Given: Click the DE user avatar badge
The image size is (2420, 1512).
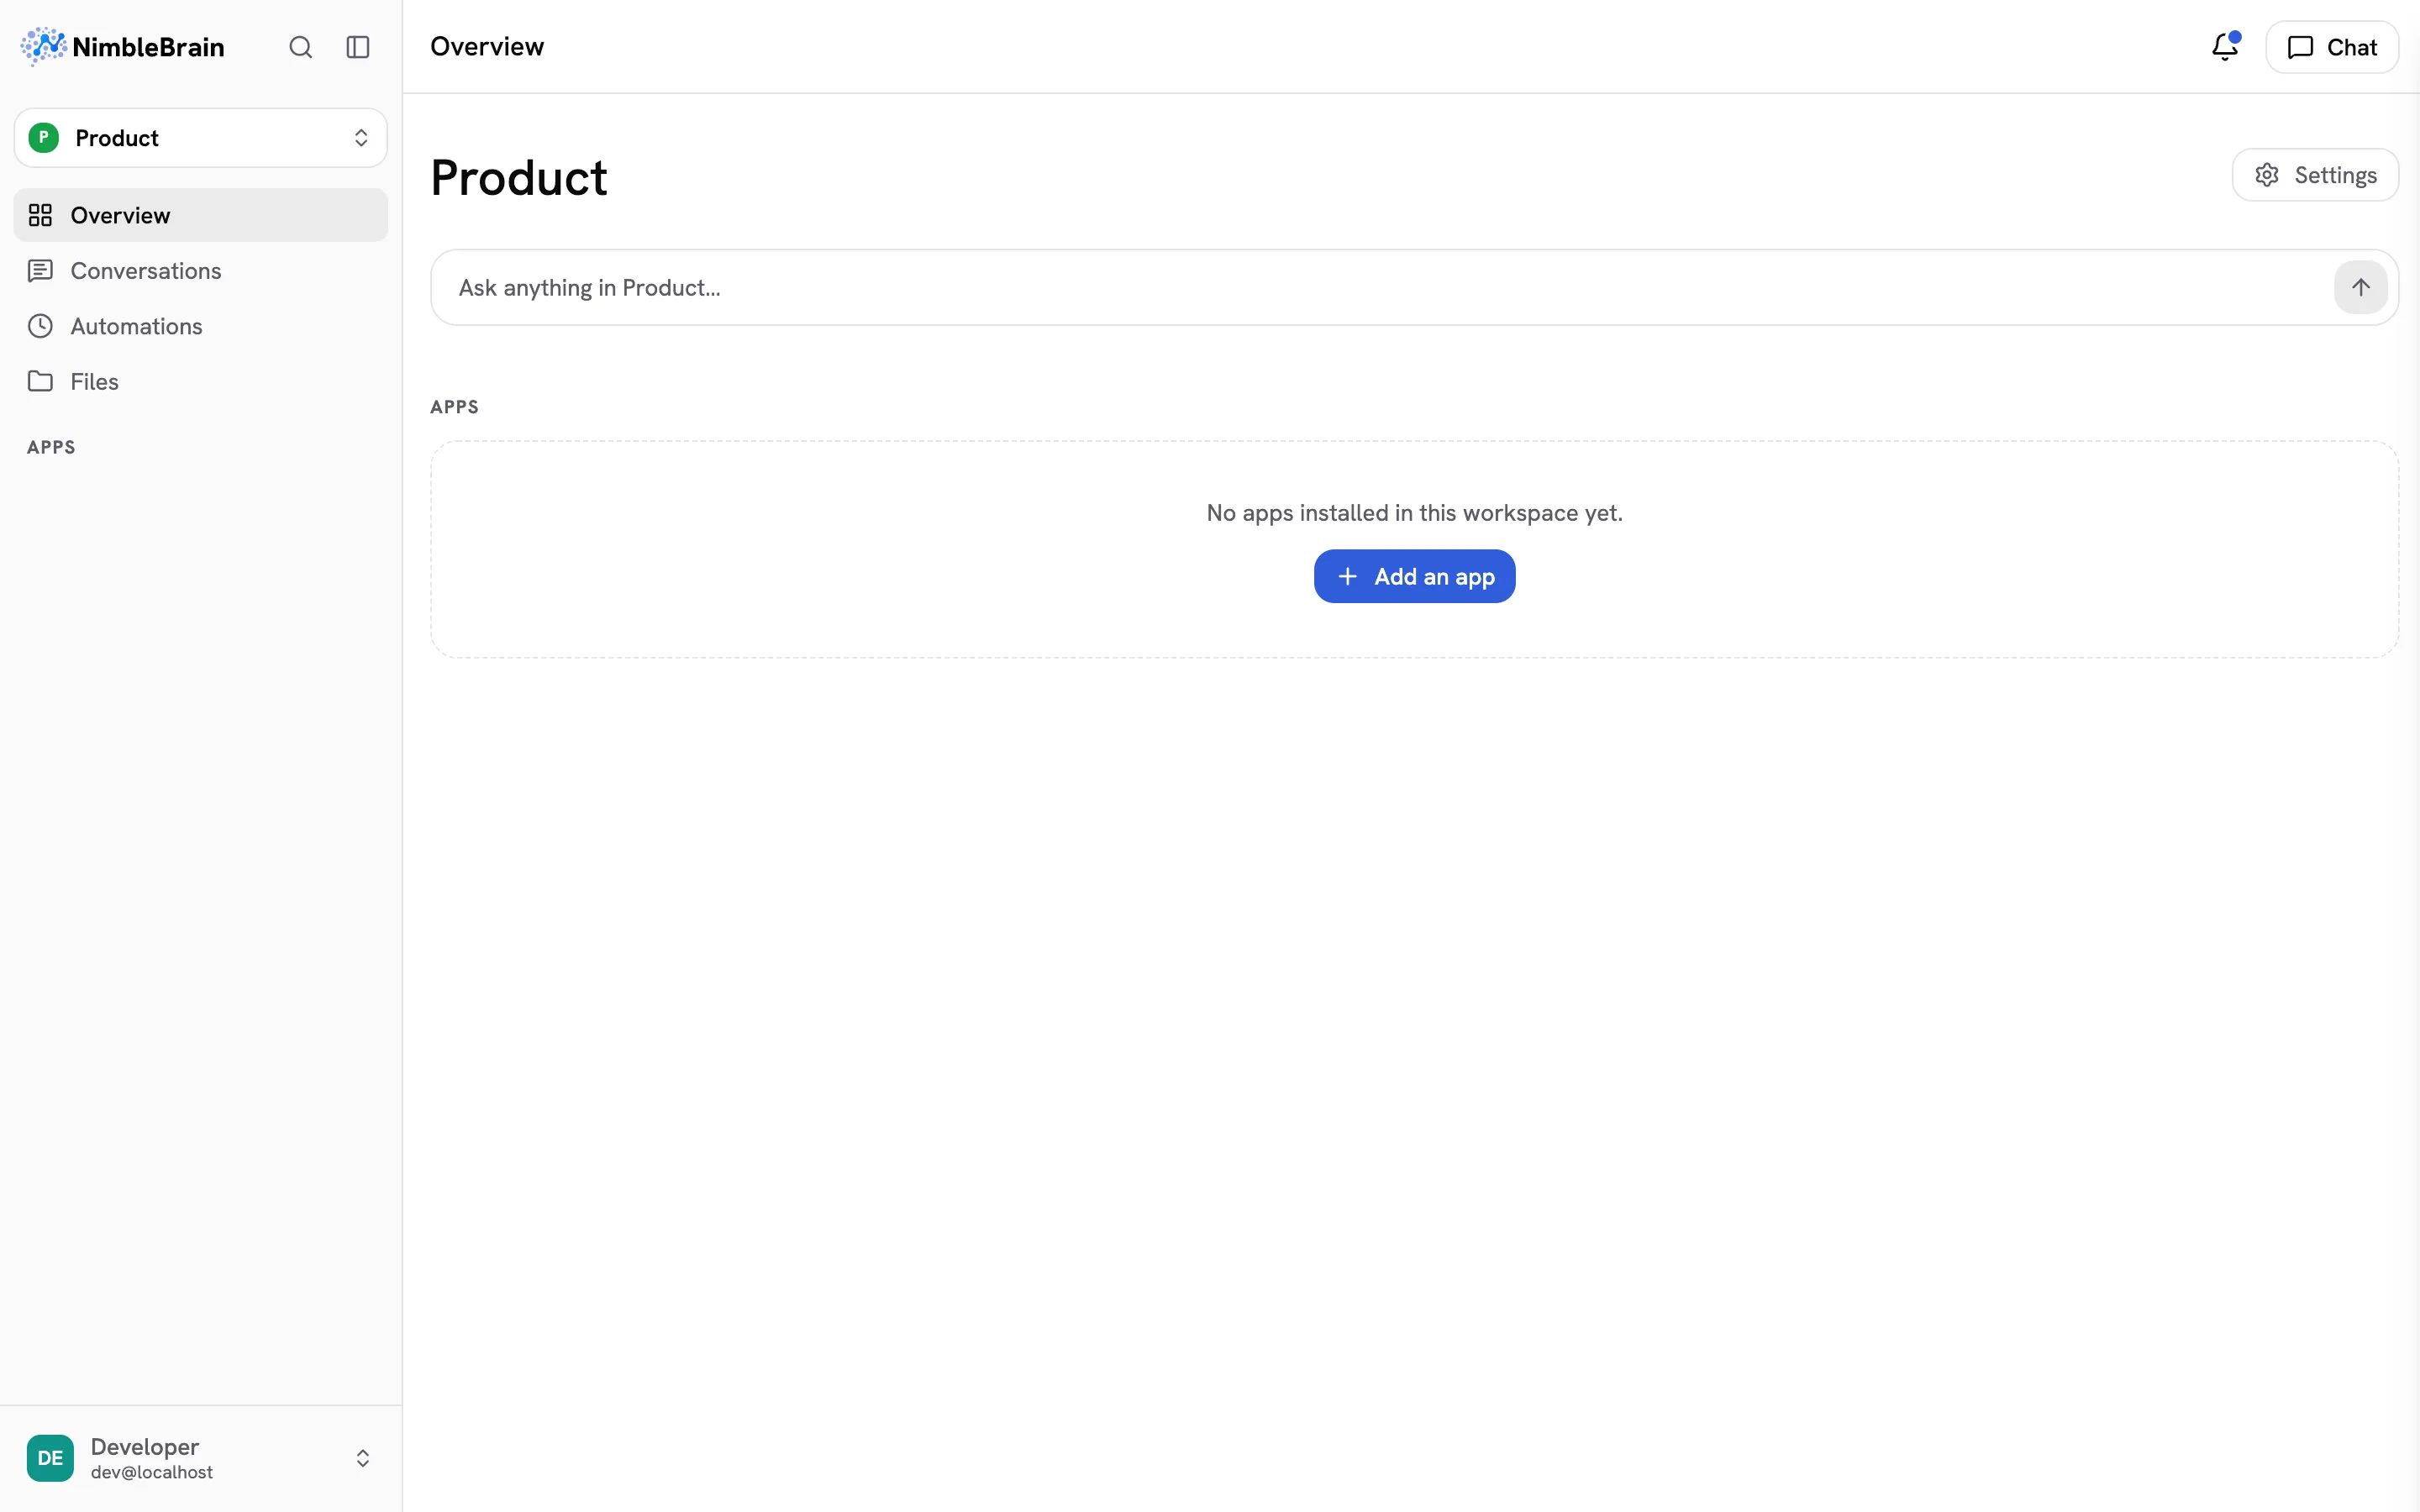Looking at the screenshot, I should pyautogui.click(x=50, y=1458).
